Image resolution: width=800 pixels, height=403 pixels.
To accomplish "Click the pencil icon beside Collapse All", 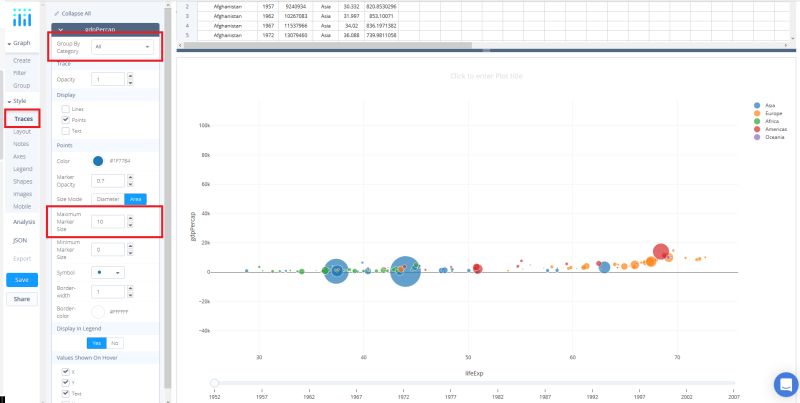I will click(x=56, y=13).
